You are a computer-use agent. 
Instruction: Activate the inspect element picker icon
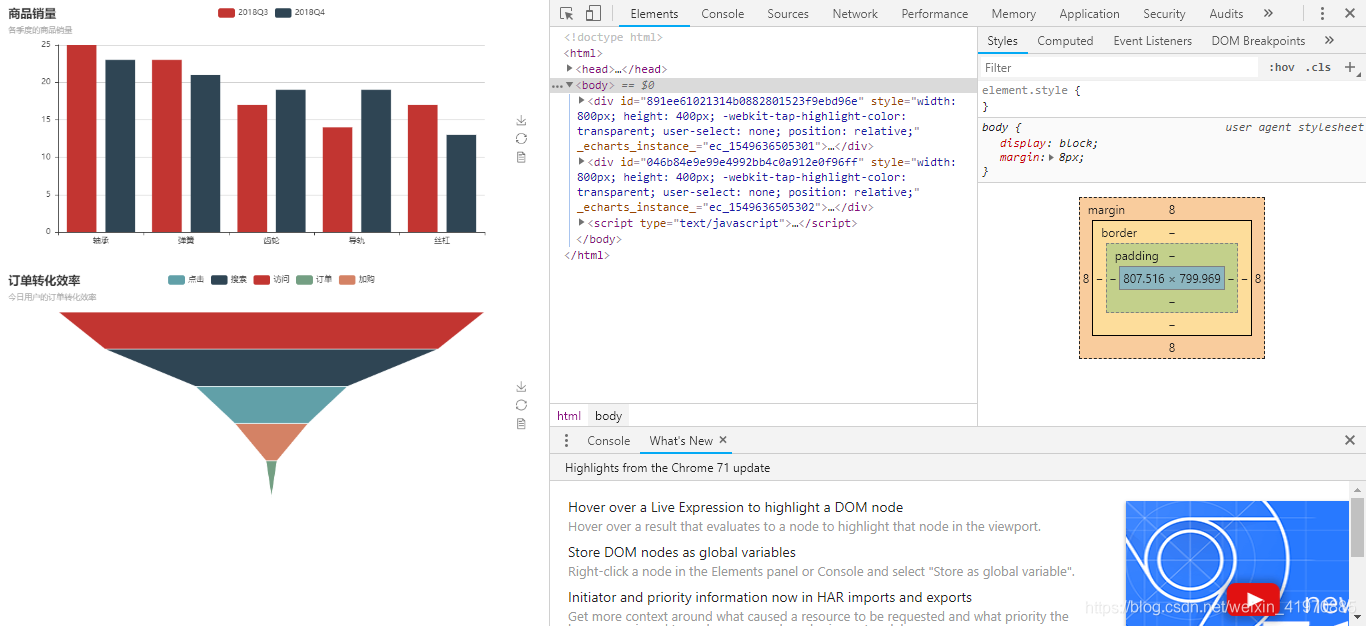coord(567,13)
